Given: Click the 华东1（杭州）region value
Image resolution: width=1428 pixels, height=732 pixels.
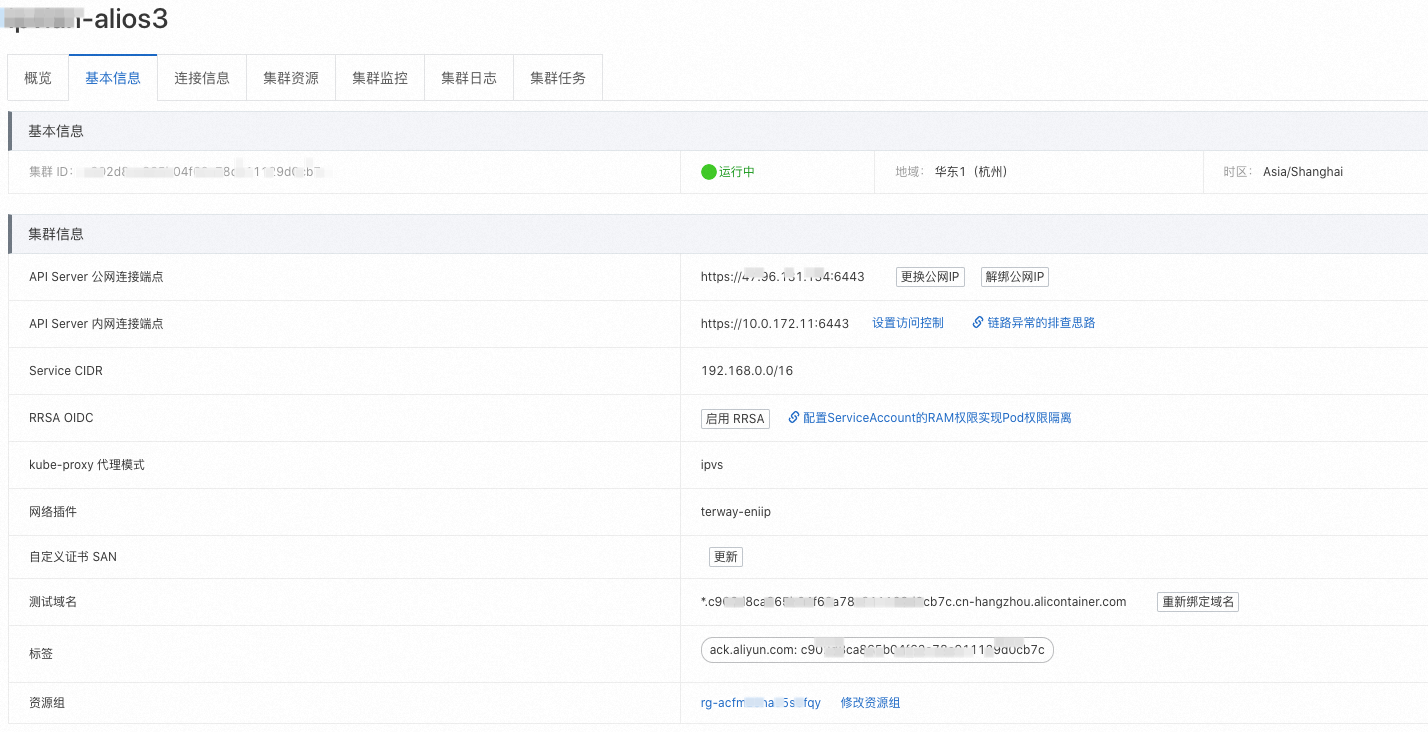Looking at the screenshot, I should point(971,172).
